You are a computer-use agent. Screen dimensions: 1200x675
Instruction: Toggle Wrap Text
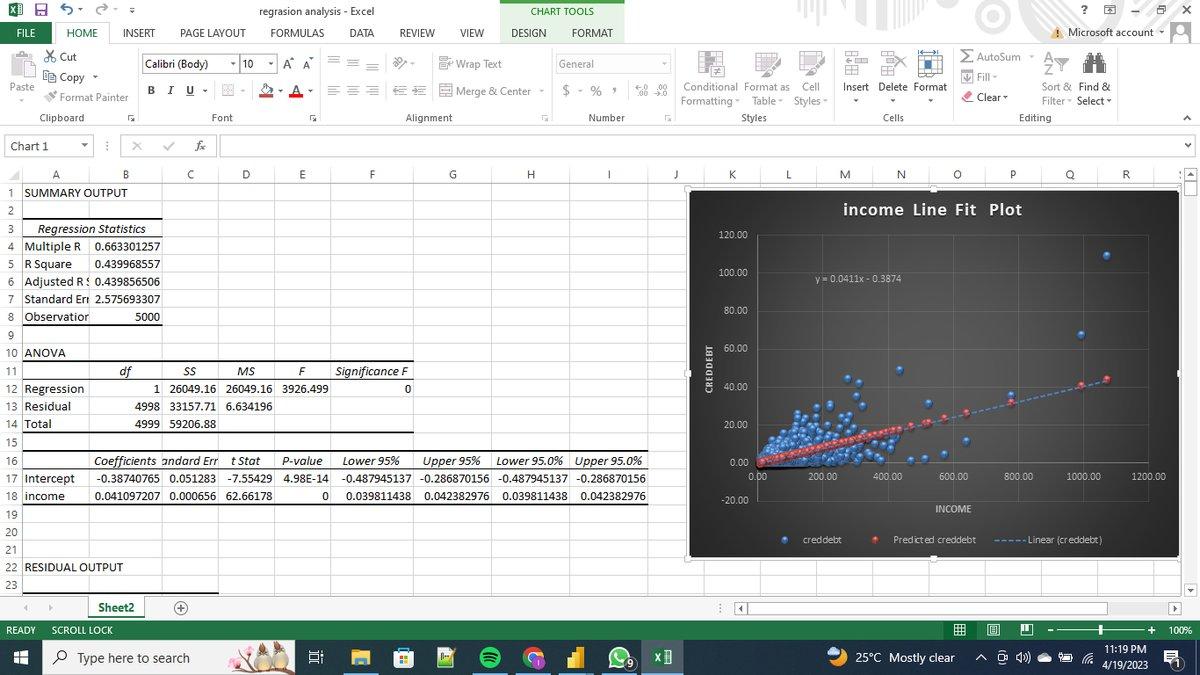point(470,64)
